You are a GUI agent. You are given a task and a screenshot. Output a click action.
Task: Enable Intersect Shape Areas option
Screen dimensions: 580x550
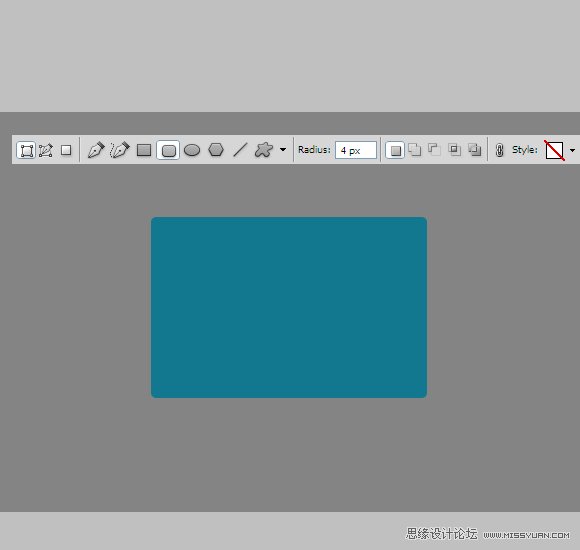(454, 150)
